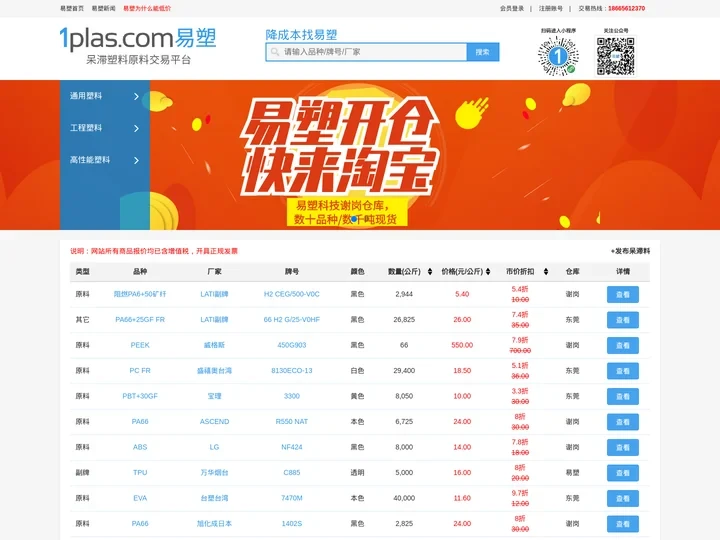
Task: Click manufacturer LG link
Action: click(214, 447)
